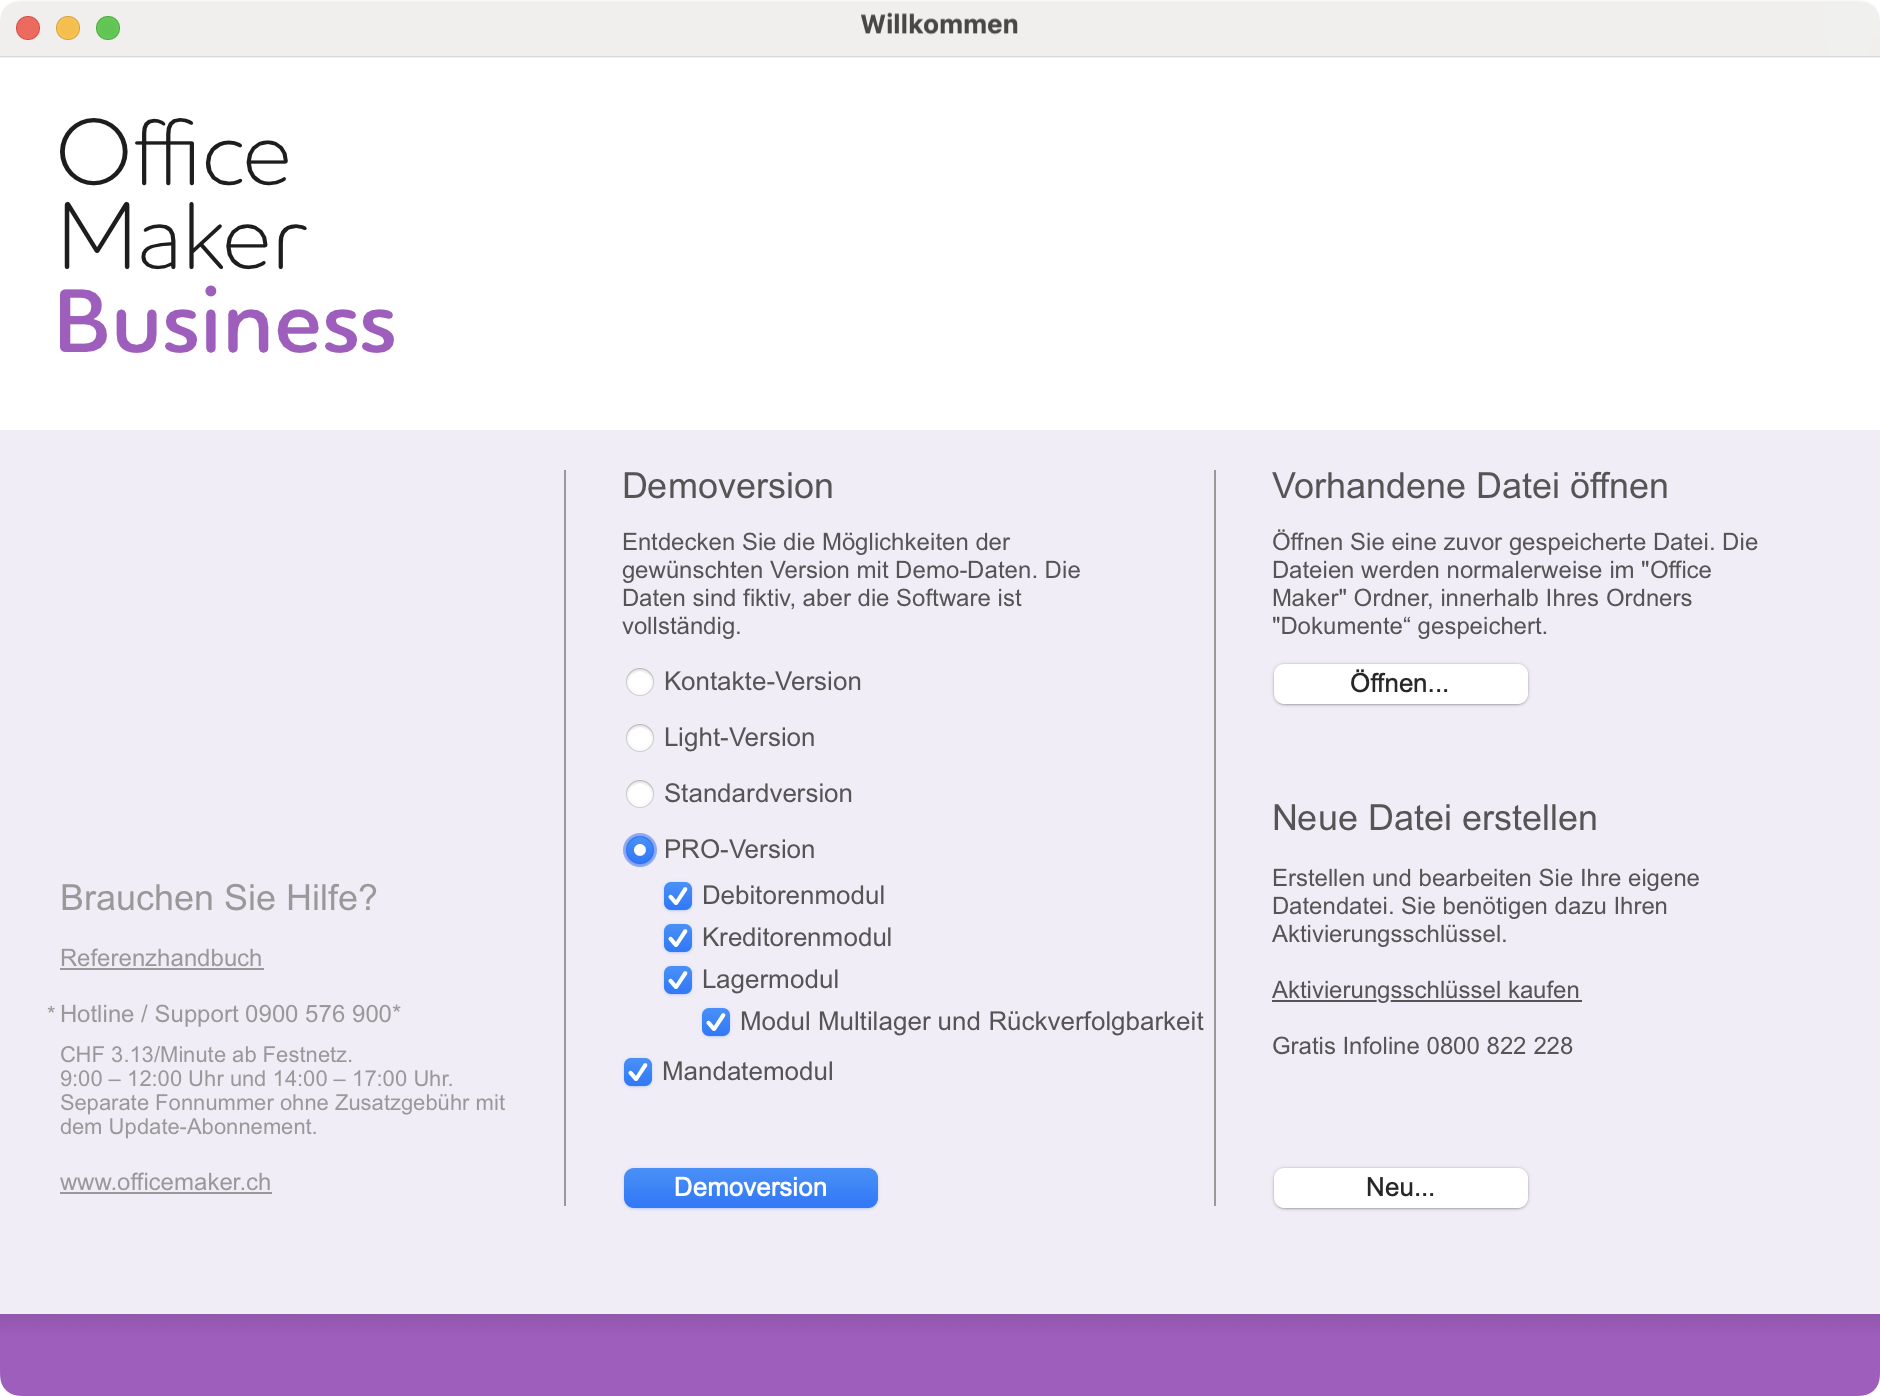This screenshot has width=1880, height=1396.
Task: Start the blue Demoversion button
Action: pos(751,1188)
